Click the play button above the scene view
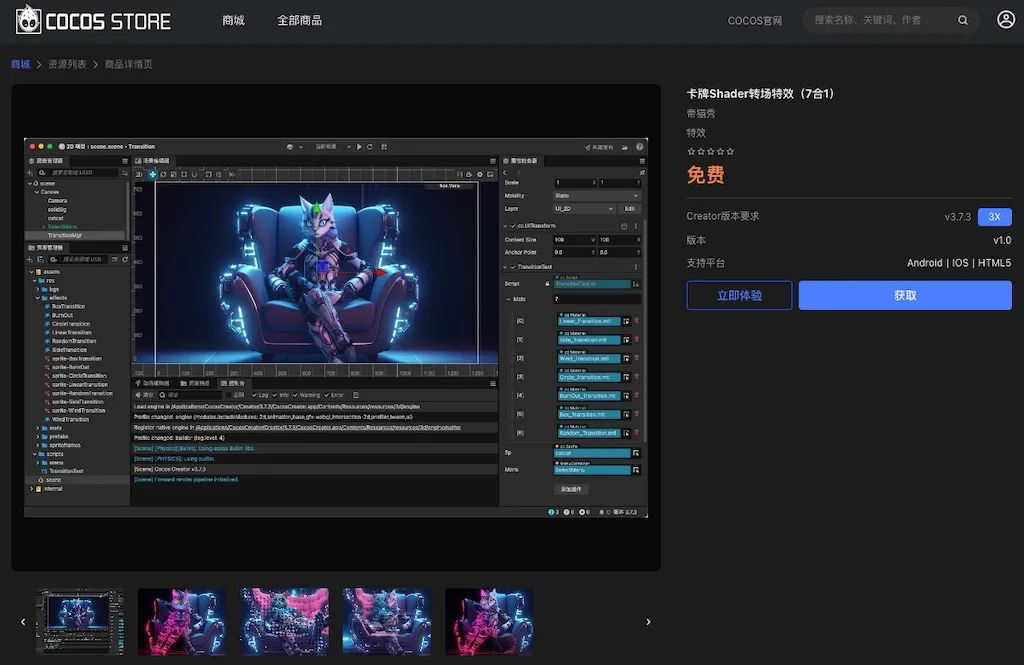The height and width of the screenshot is (665, 1024). pyautogui.click(x=359, y=147)
